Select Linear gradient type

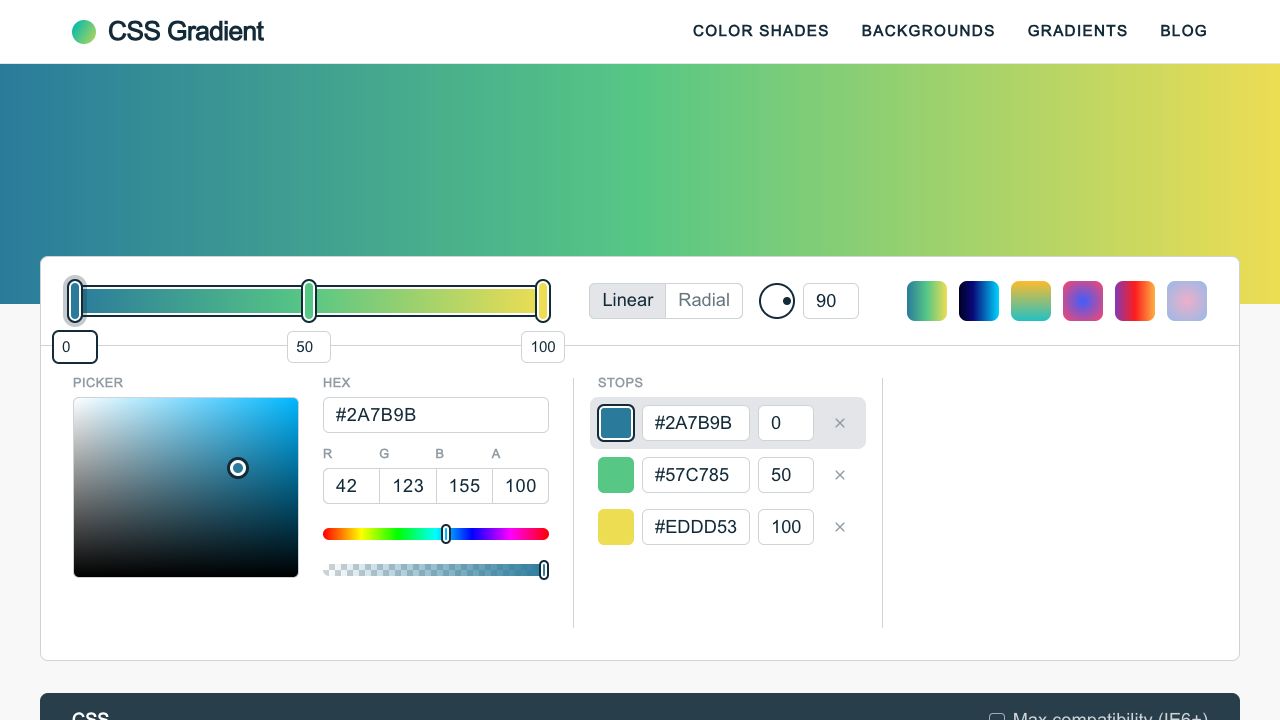(627, 301)
